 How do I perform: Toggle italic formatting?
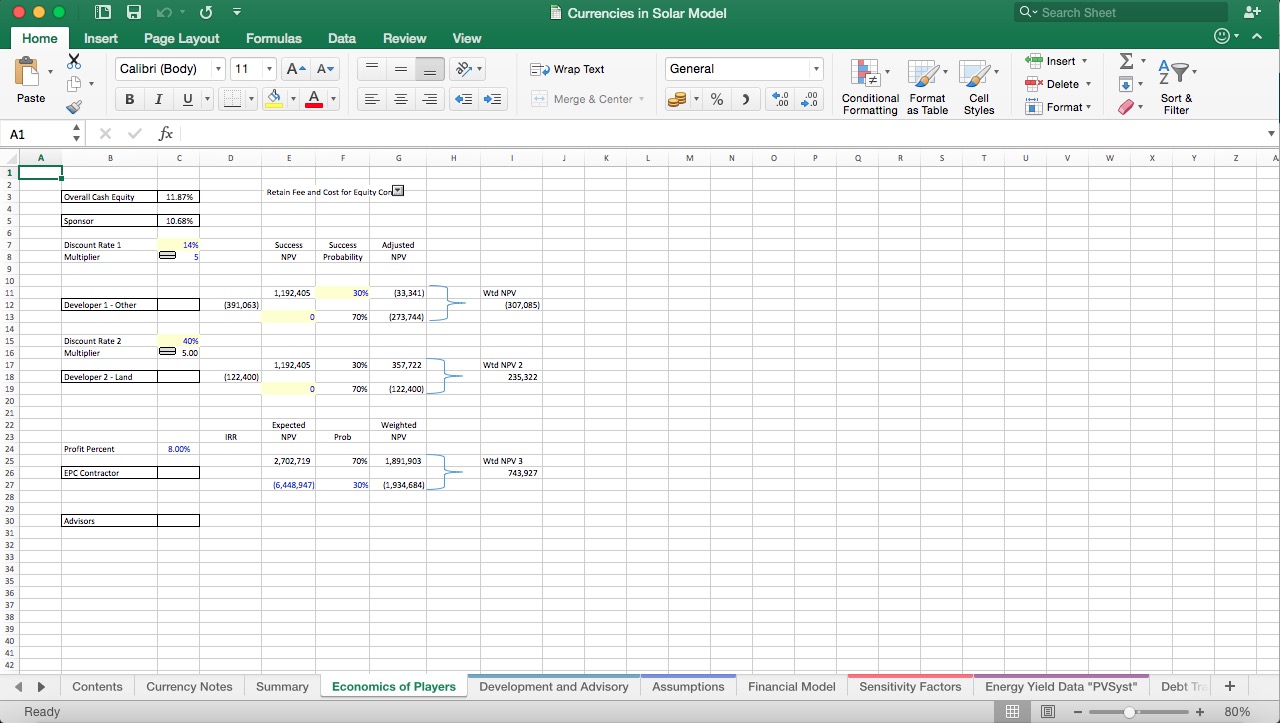pyautogui.click(x=158, y=99)
